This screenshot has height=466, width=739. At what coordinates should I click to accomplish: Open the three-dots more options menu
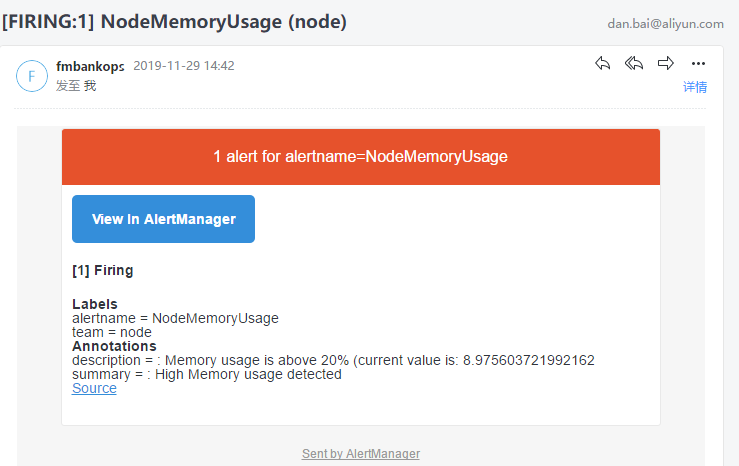[698, 64]
